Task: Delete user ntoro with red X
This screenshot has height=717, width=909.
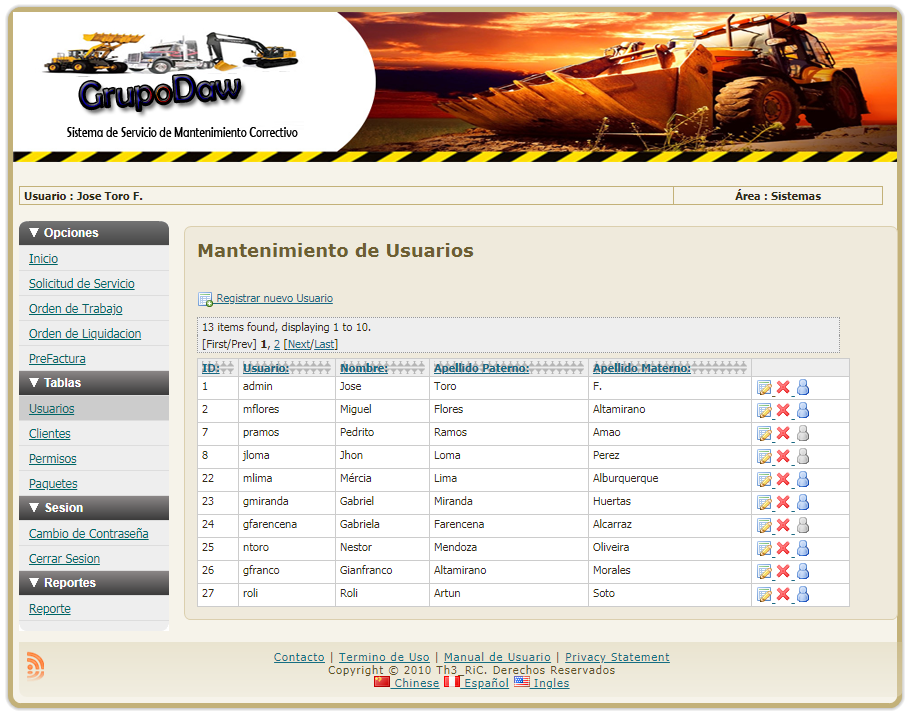Action: [x=783, y=548]
